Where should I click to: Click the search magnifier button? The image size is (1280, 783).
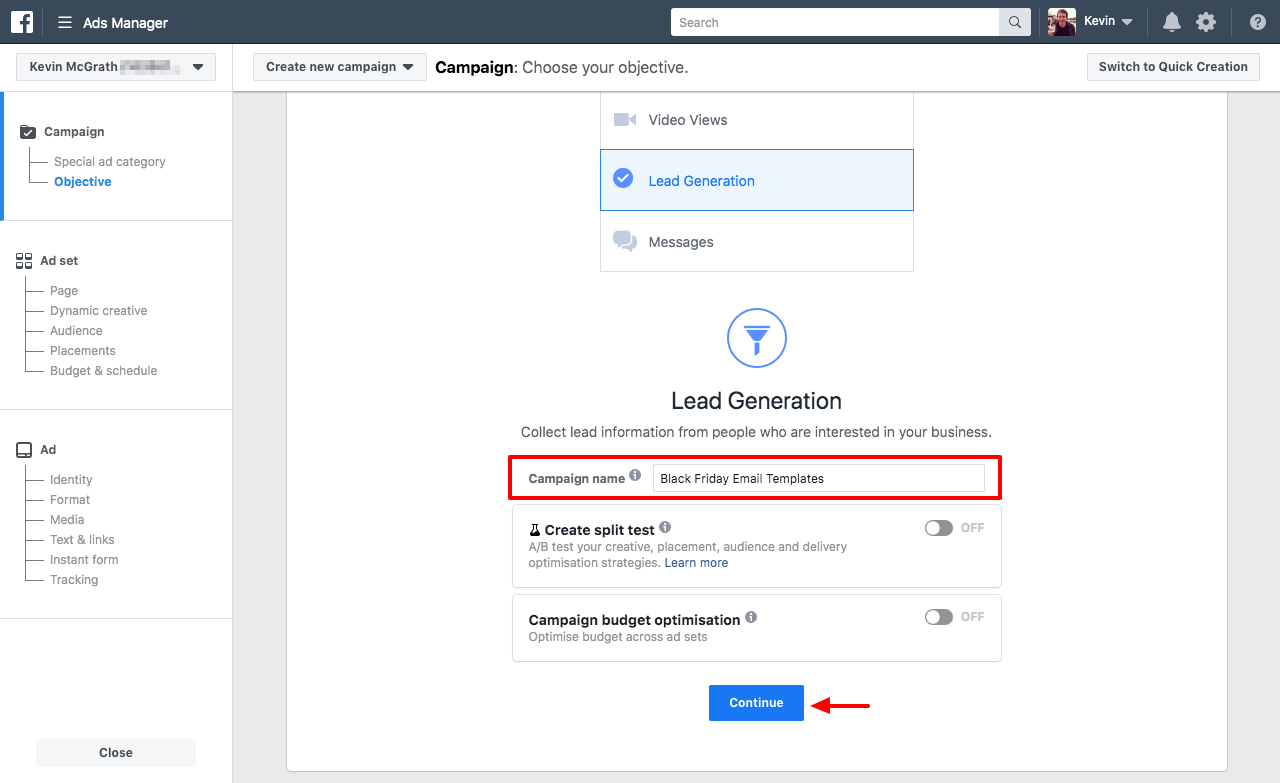click(x=1015, y=22)
